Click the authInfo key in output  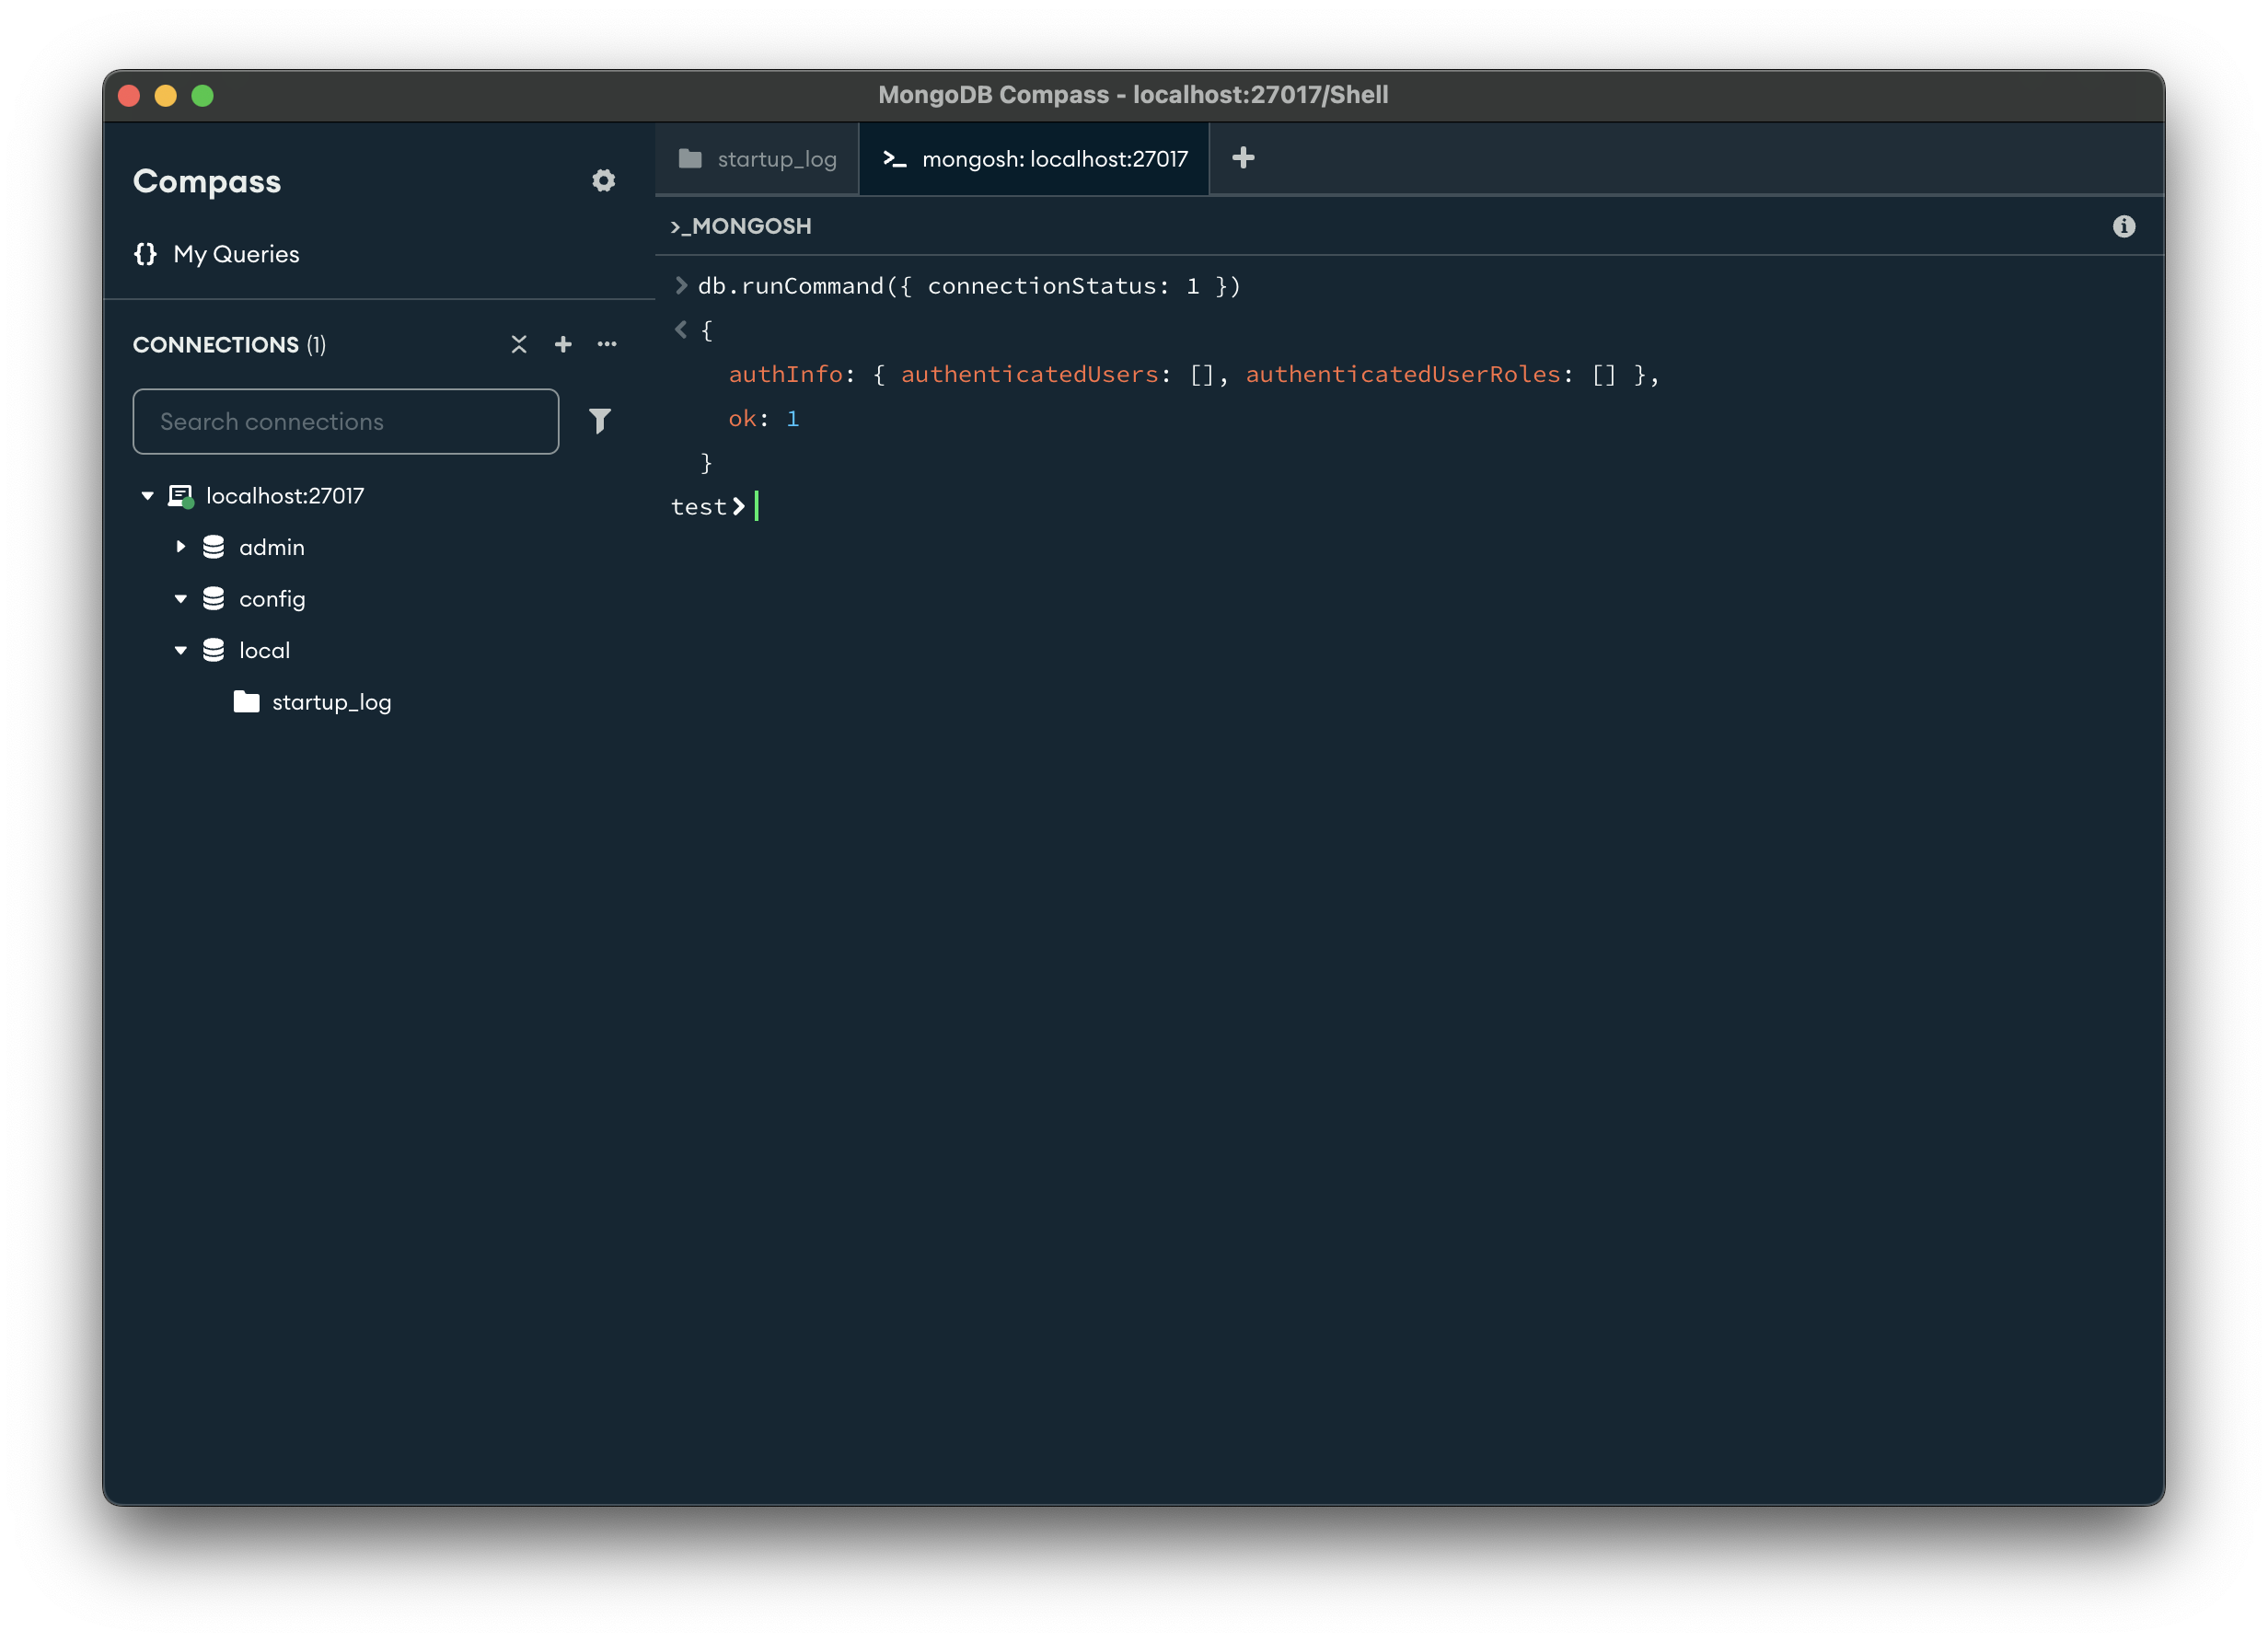click(785, 375)
